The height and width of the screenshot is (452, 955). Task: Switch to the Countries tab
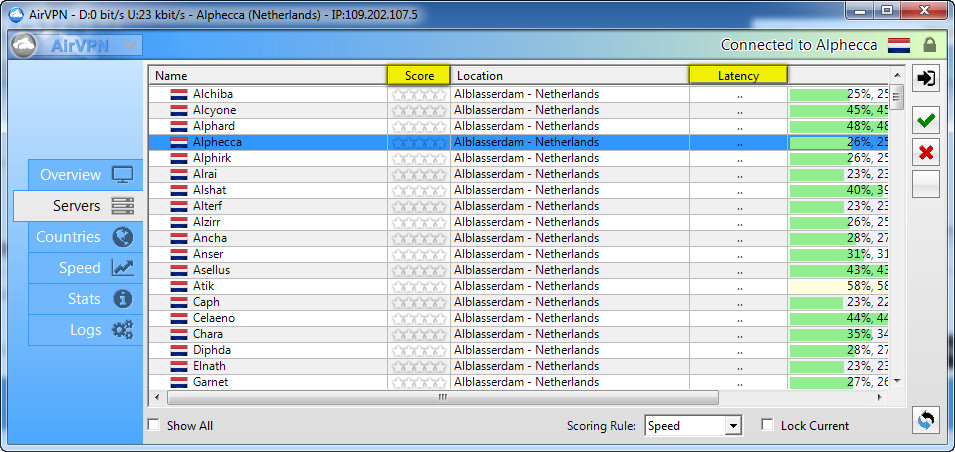[x=85, y=237]
